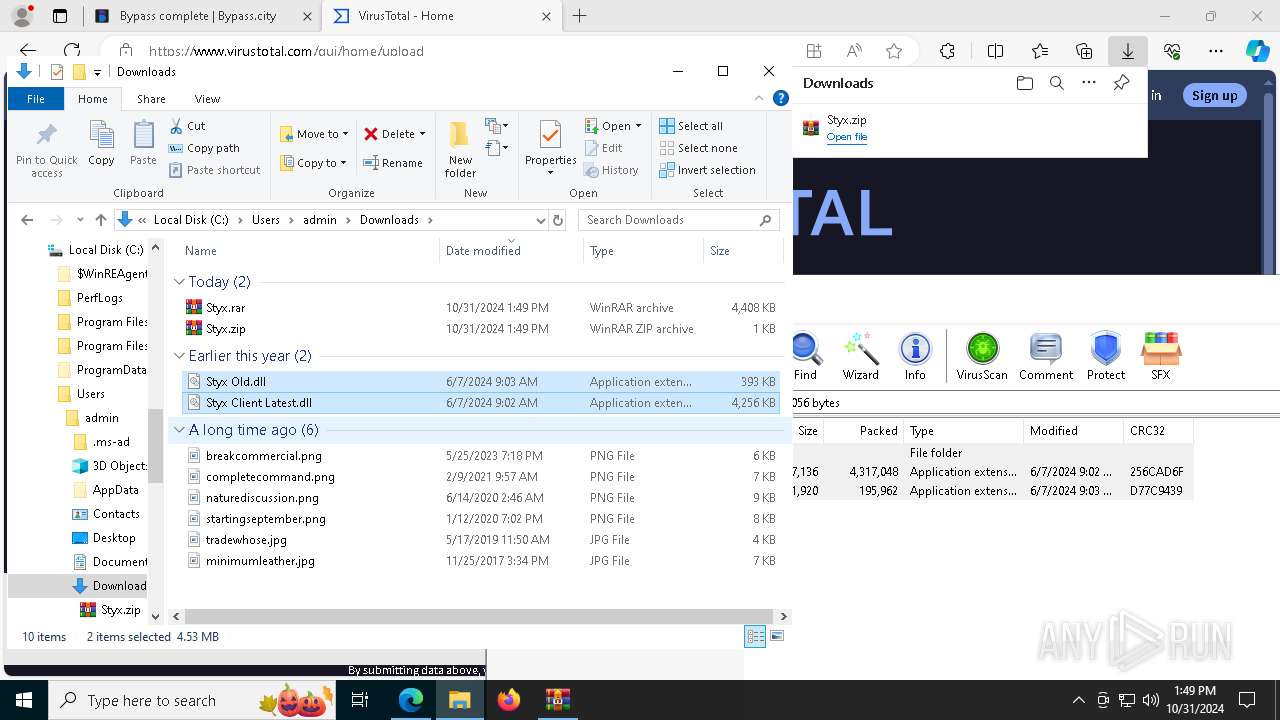Open the Copy to dropdown
This screenshot has height=720, width=1280.
click(313, 163)
